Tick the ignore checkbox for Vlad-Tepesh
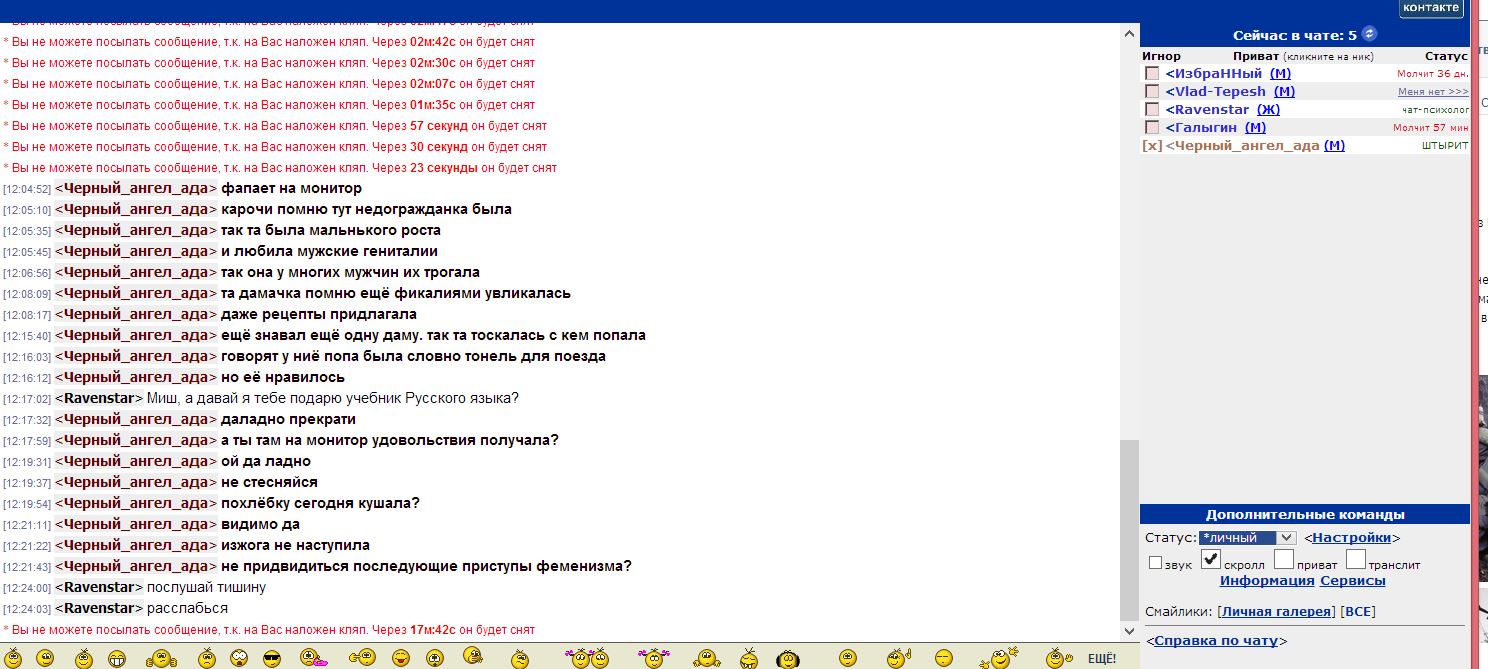The width and height of the screenshot is (1488, 669). pyautogui.click(x=1152, y=92)
